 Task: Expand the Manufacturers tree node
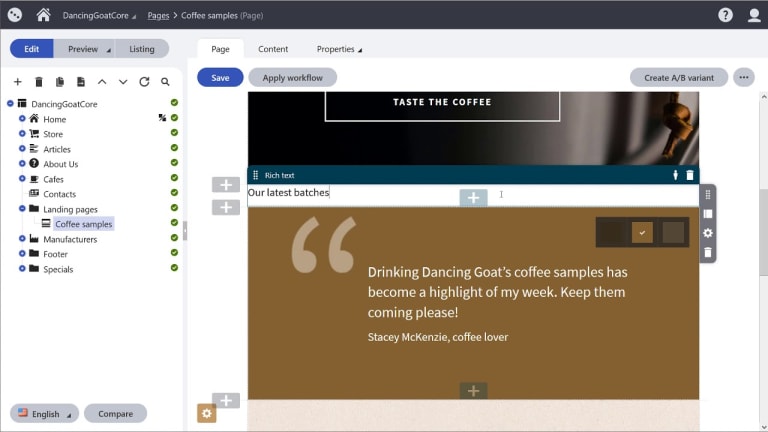22,239
